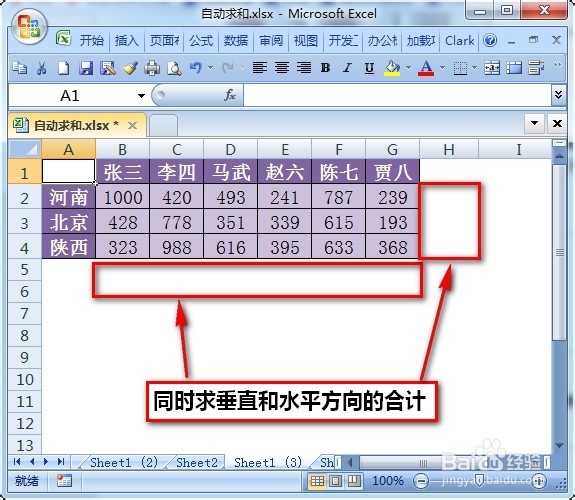575x500 pixels.
Task: Open the Redo history dropdown arrow
Action: pyautogui.click(x=242, y=67)
